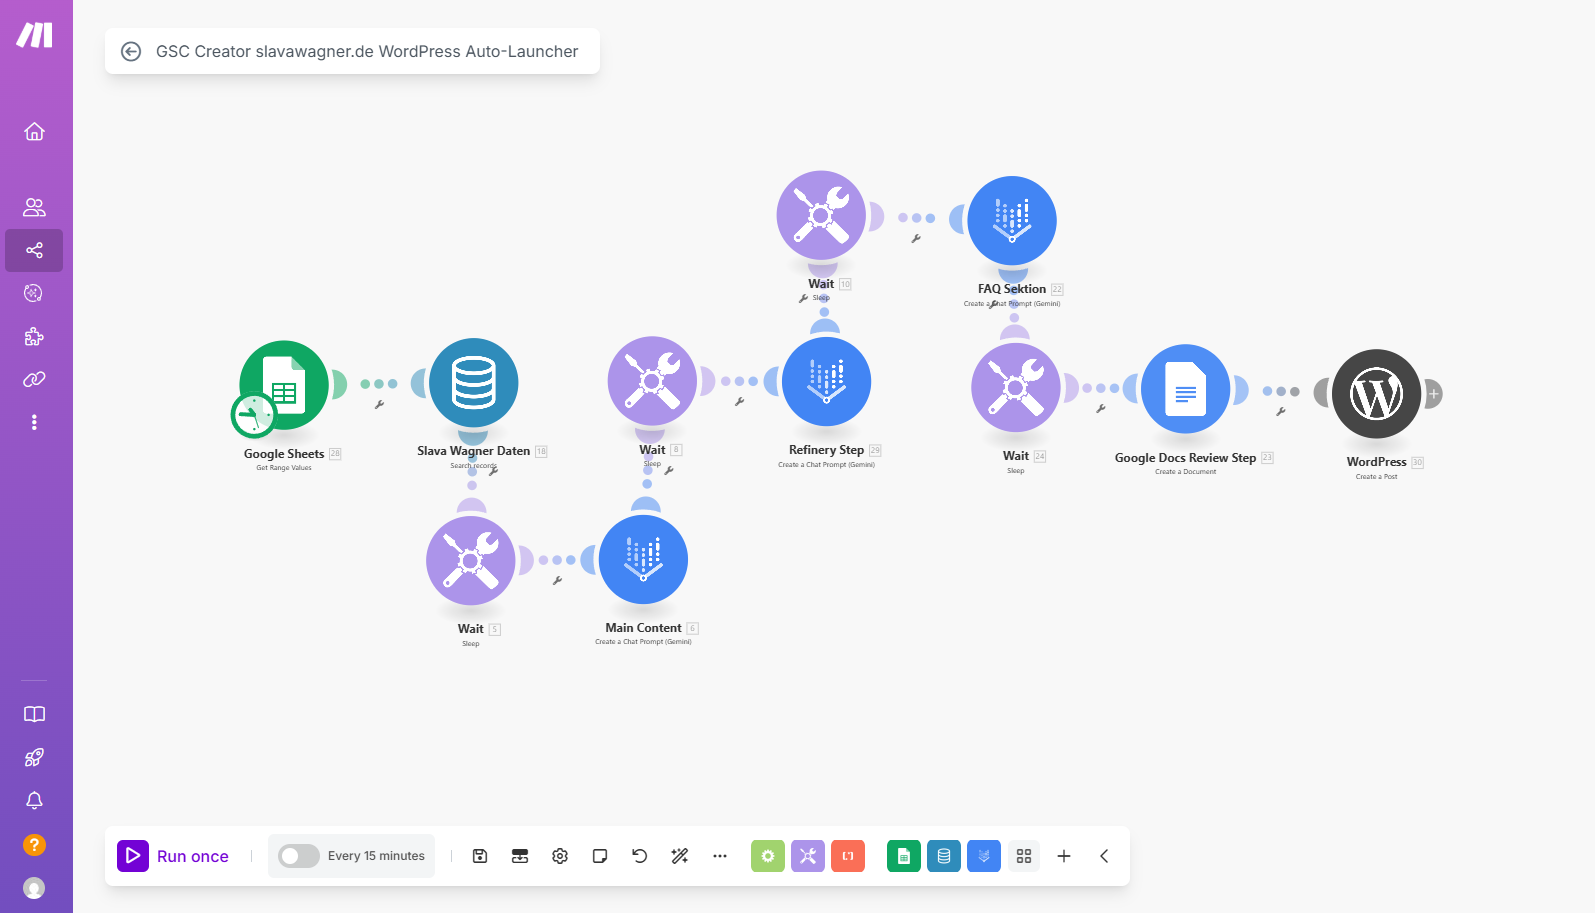Set filter wrench between Wait 24 and Google Docs

point(1101,409)
